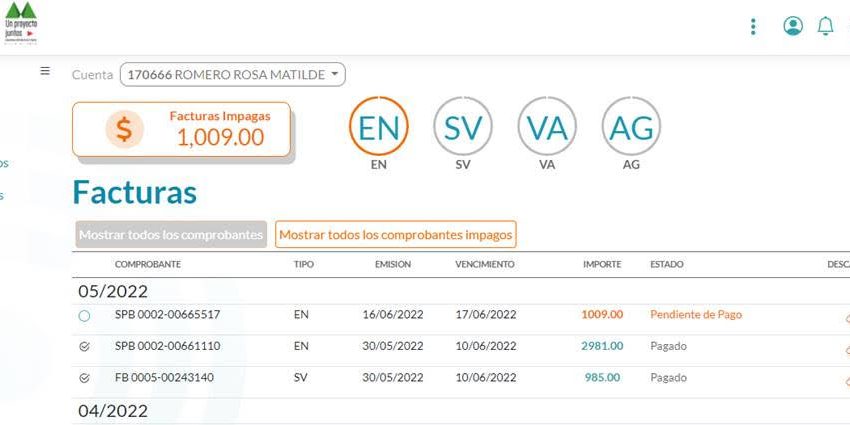Click Mostrar todos los comprobantes button
Viewport: 850px width, 425px height.
pyautogui.click(x=171, y=235)
